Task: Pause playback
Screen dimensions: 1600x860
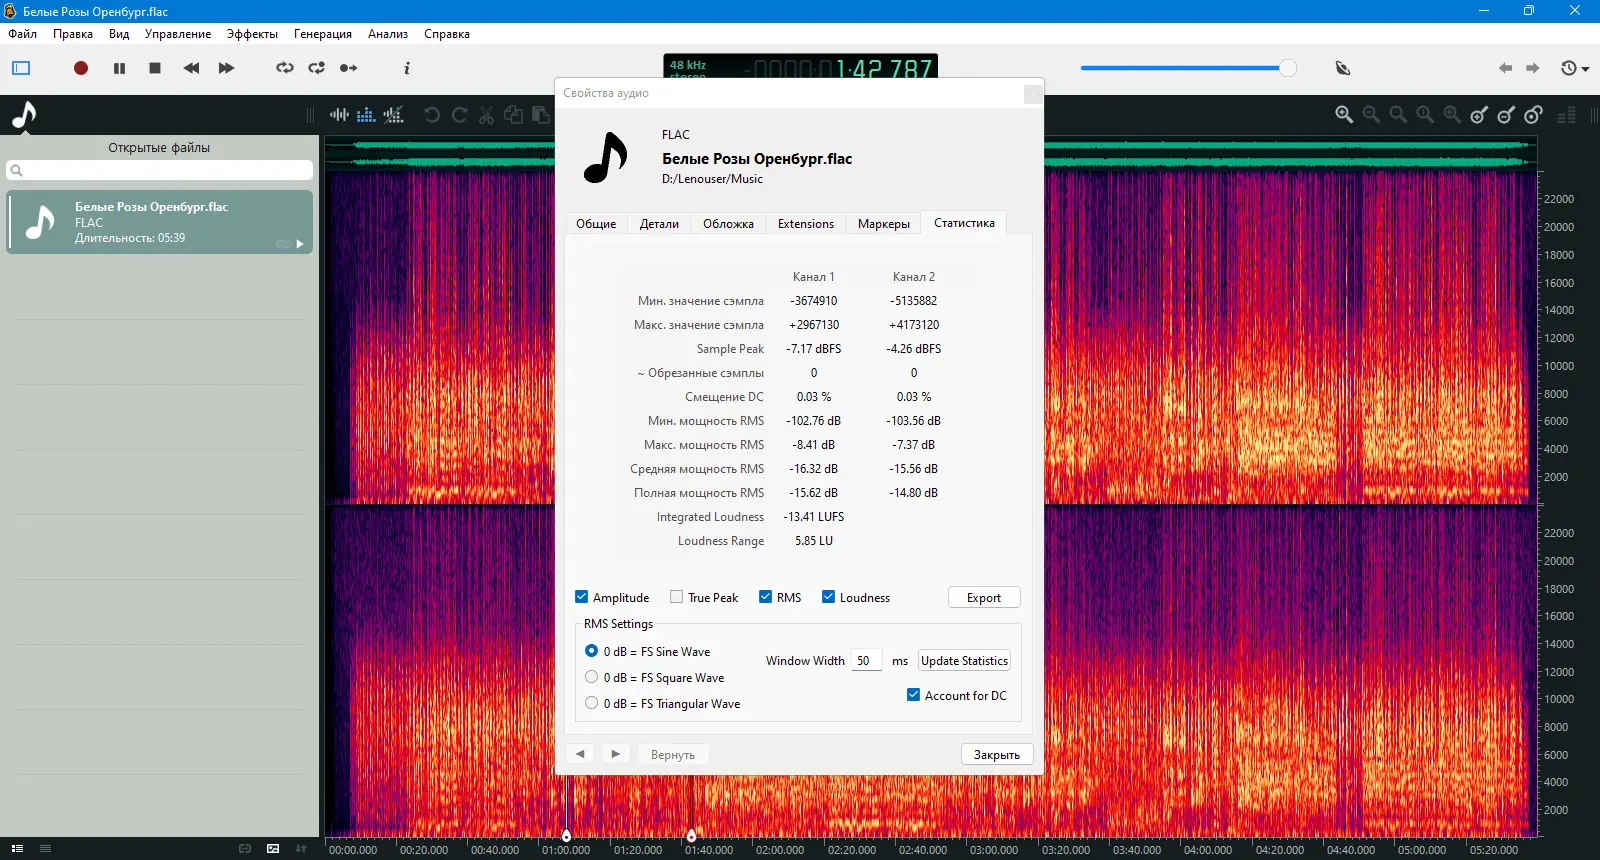Action: [x=119, y=68]
